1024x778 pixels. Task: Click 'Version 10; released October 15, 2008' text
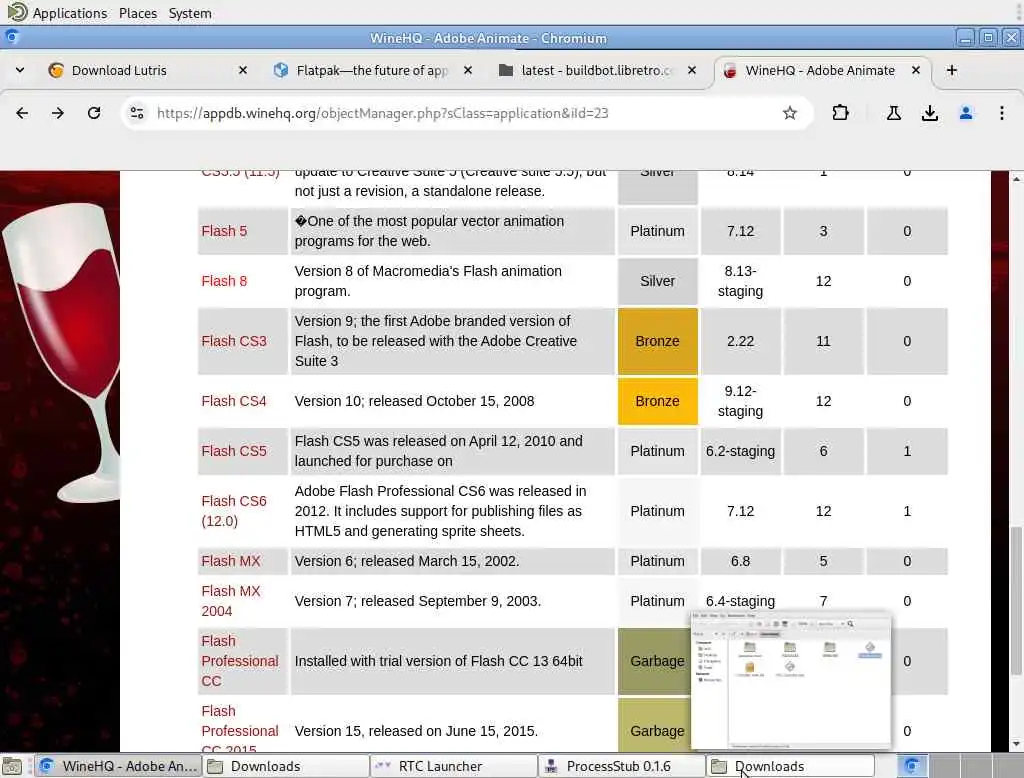[414, 401]
